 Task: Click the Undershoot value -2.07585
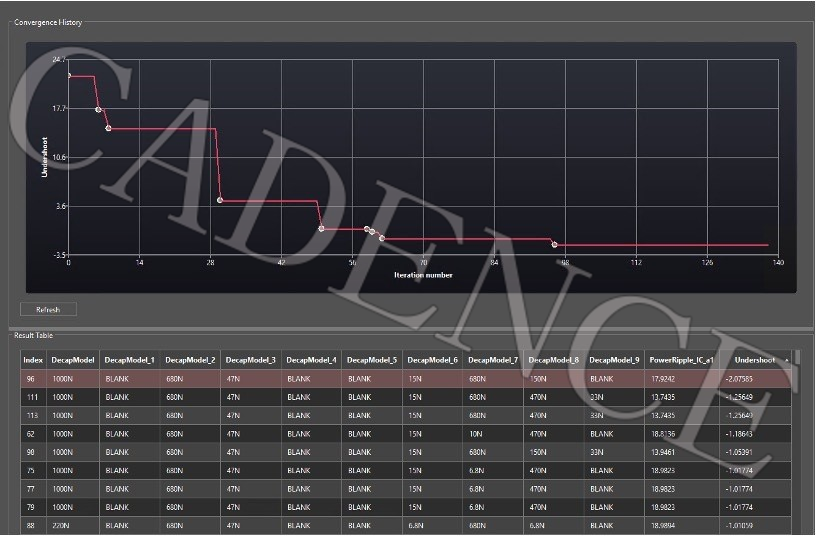(739, 379)
